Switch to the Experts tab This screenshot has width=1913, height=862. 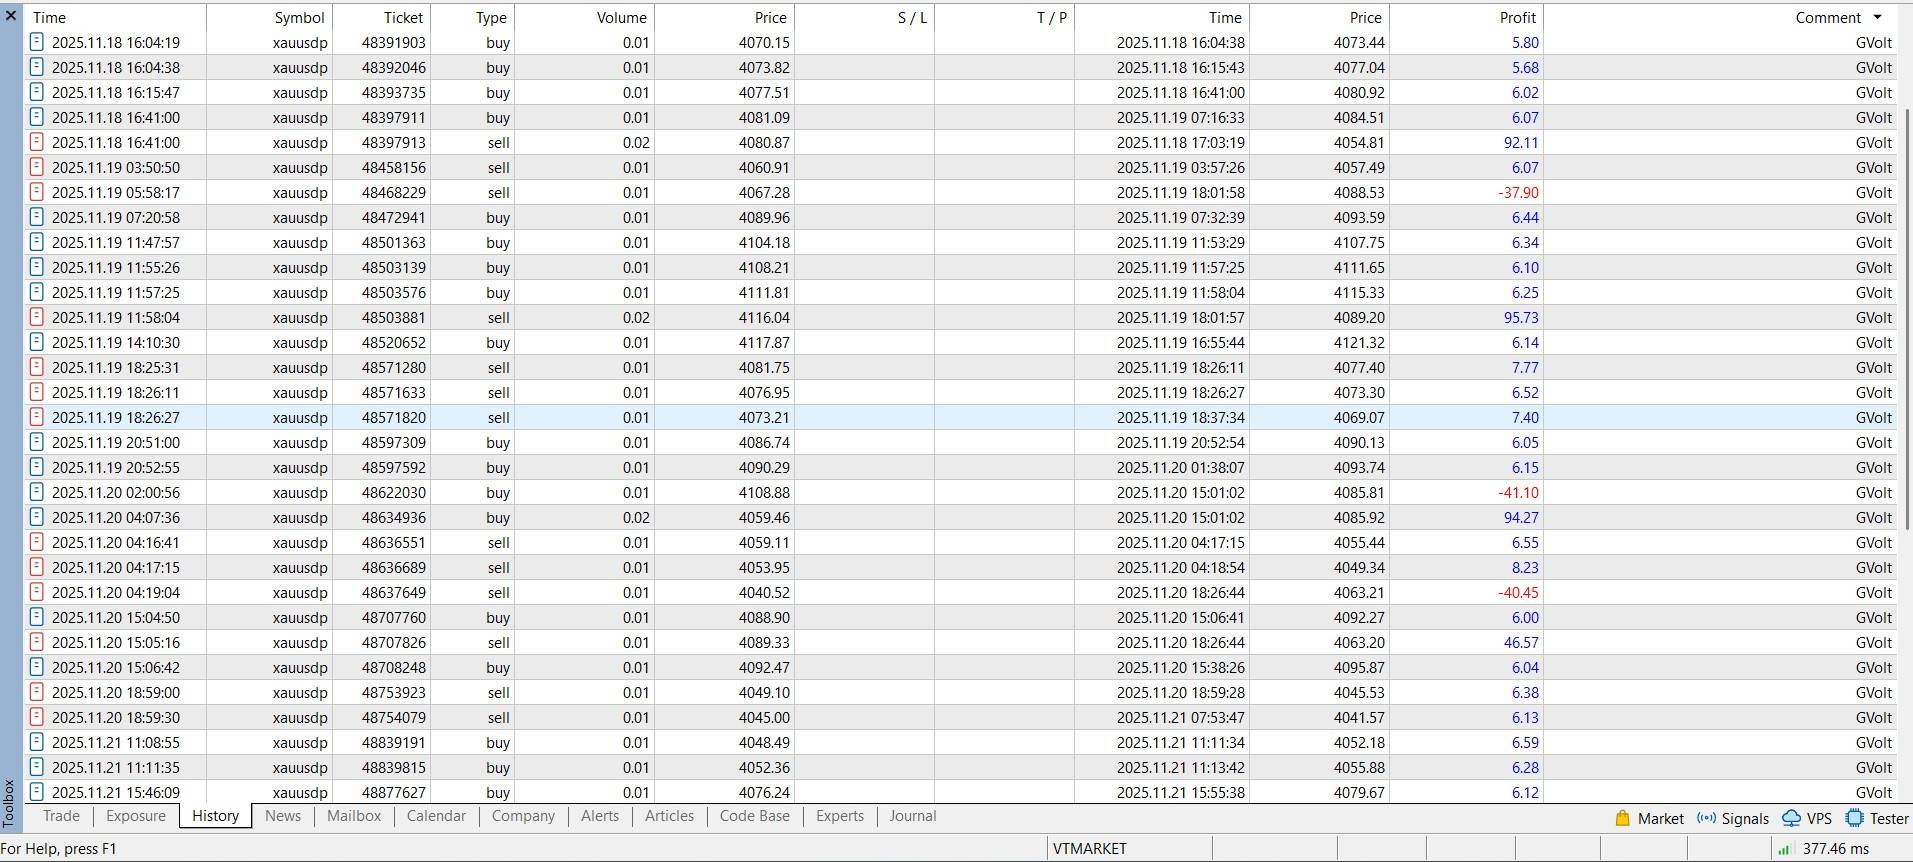click(x=840, y=816)
